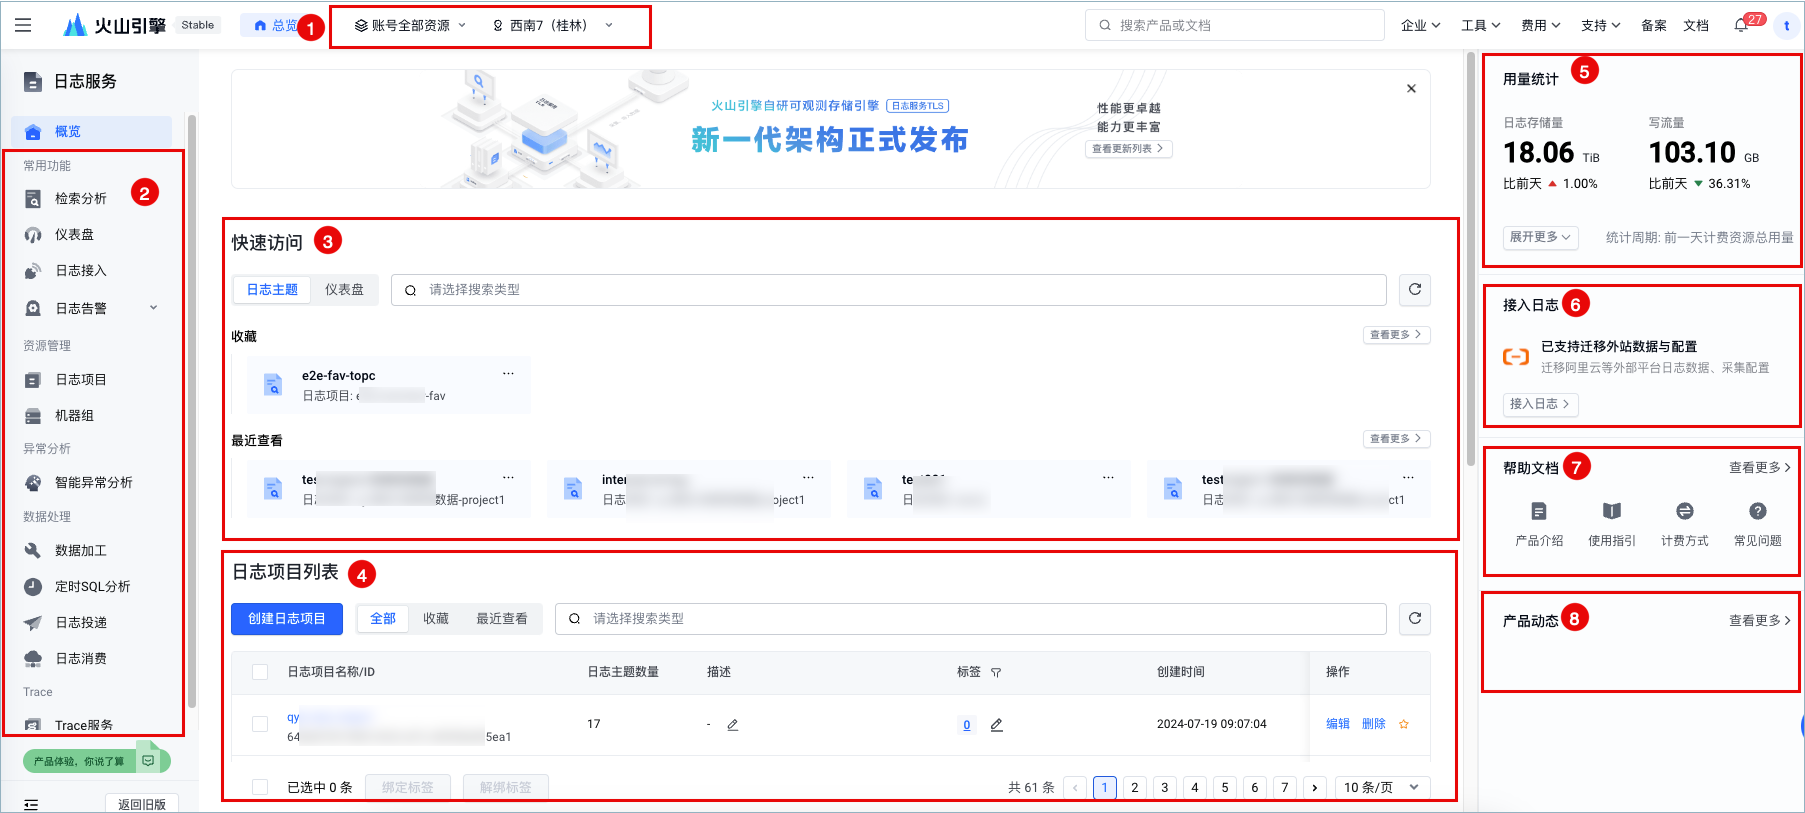This screenshot has height=813, width=1805.
Task: Click the 返回旧版 button
Action: point(142,804)
